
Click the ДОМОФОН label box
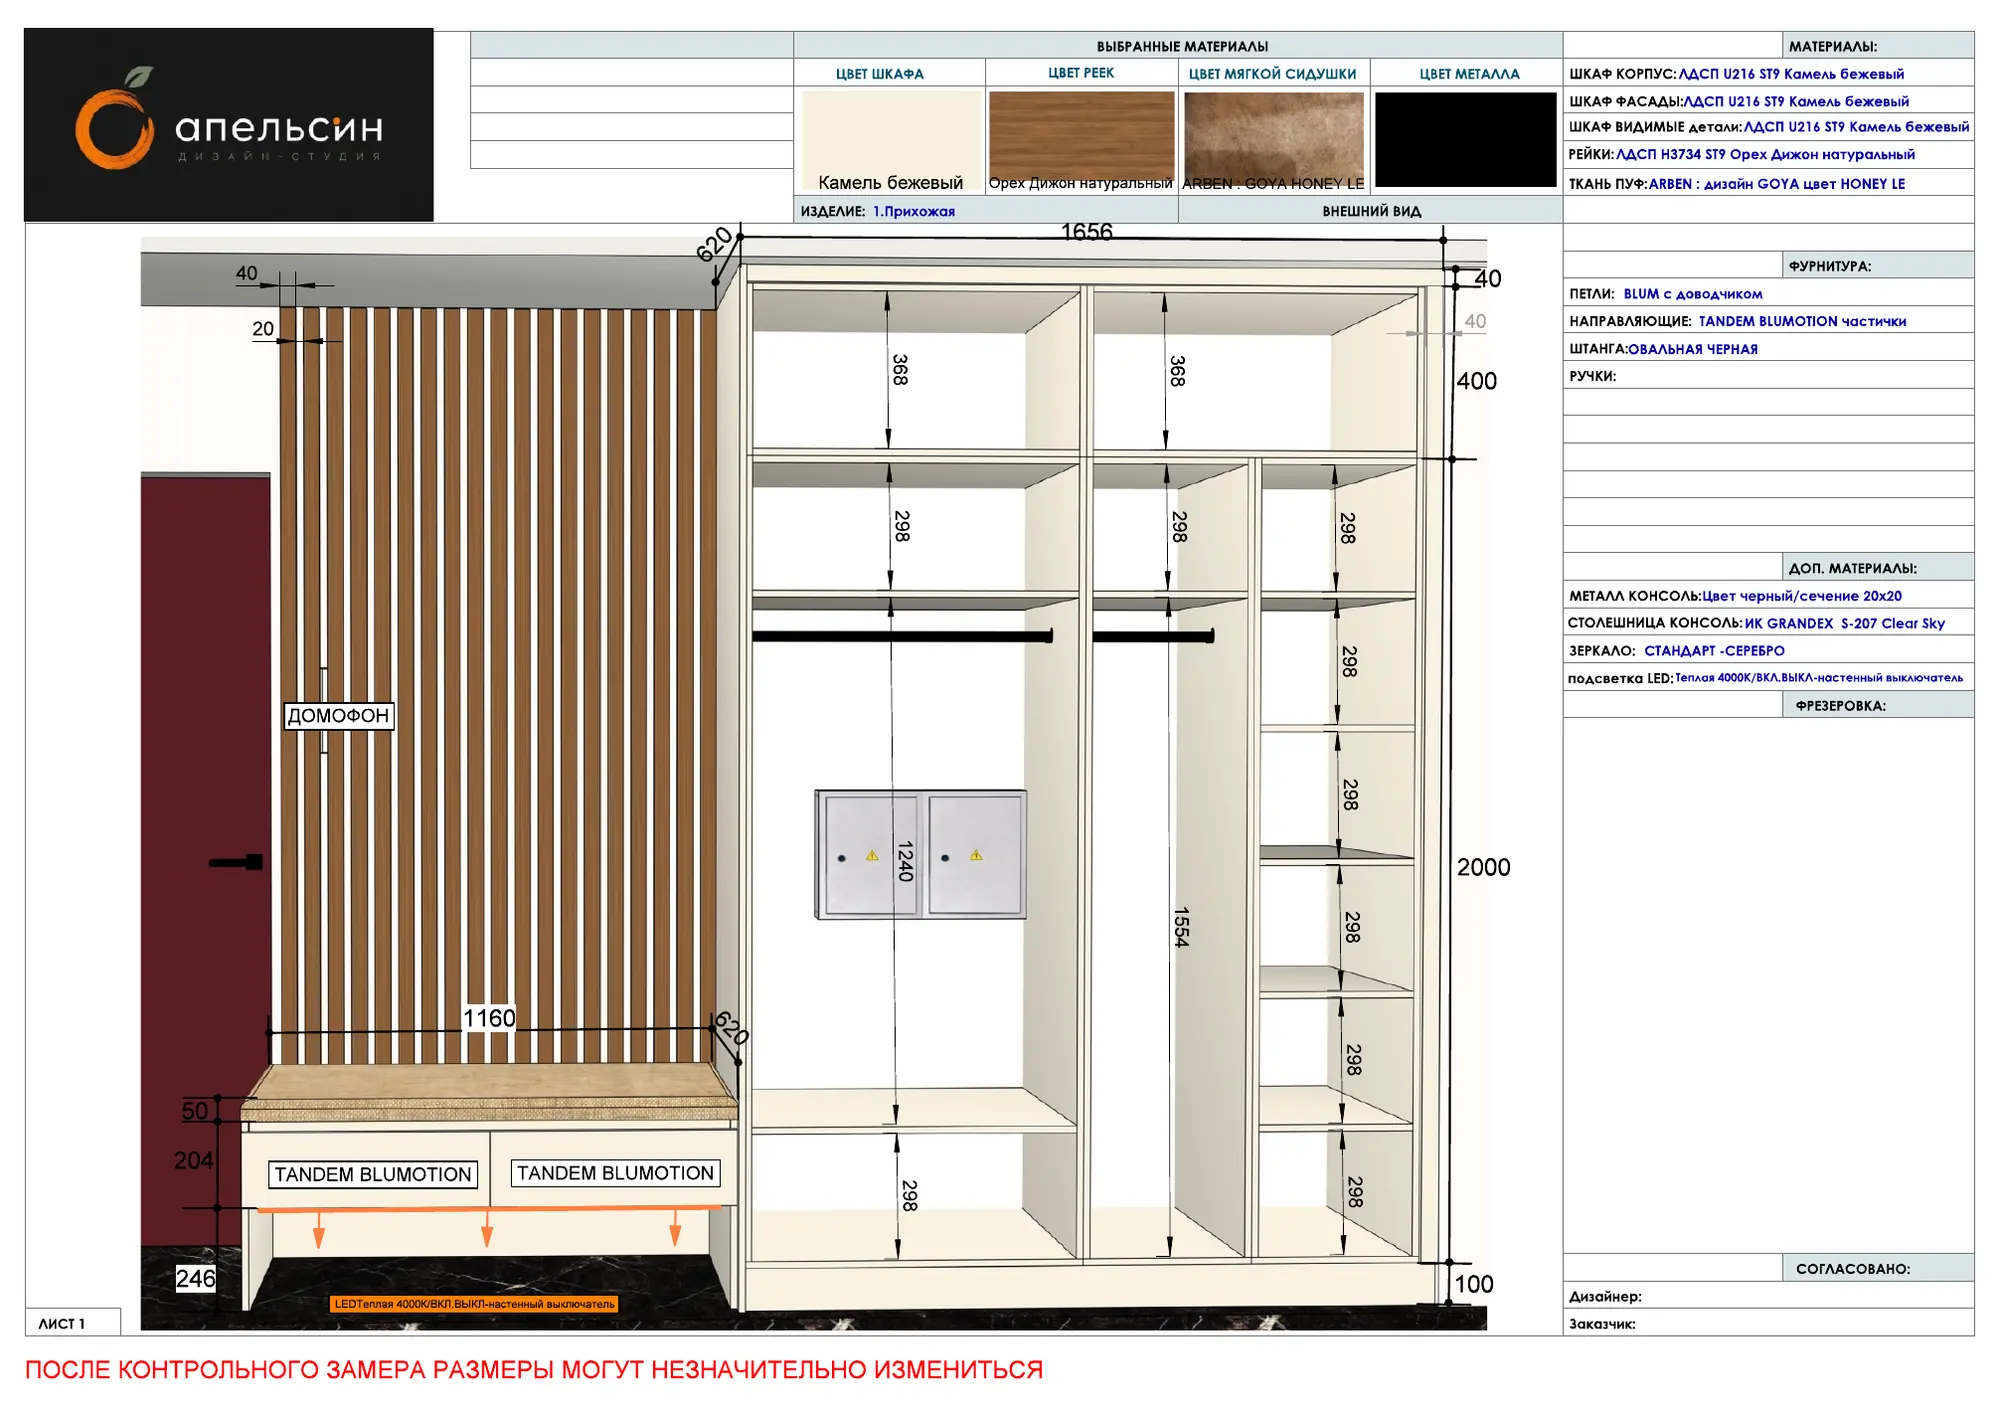click(339, 716)
